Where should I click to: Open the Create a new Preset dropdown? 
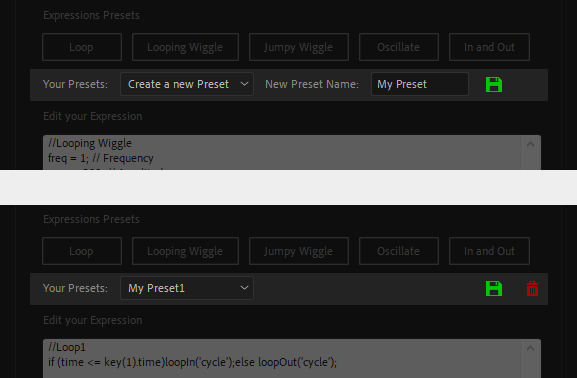pos(187,84)
